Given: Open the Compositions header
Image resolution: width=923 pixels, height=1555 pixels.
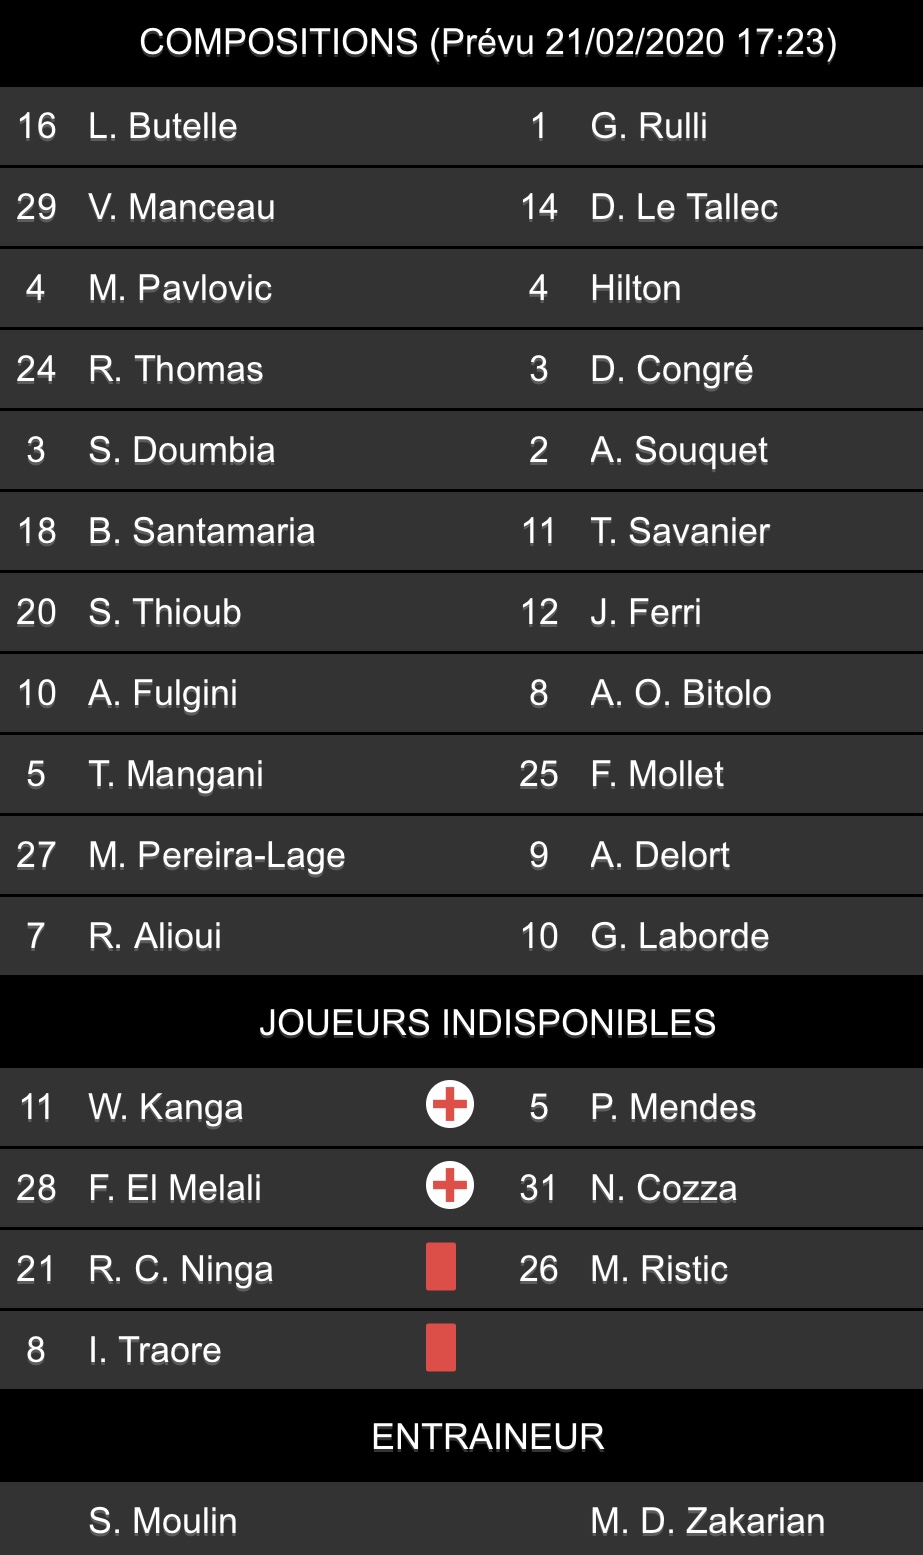Looking at the screenshot, I should (x=487, y=42).
